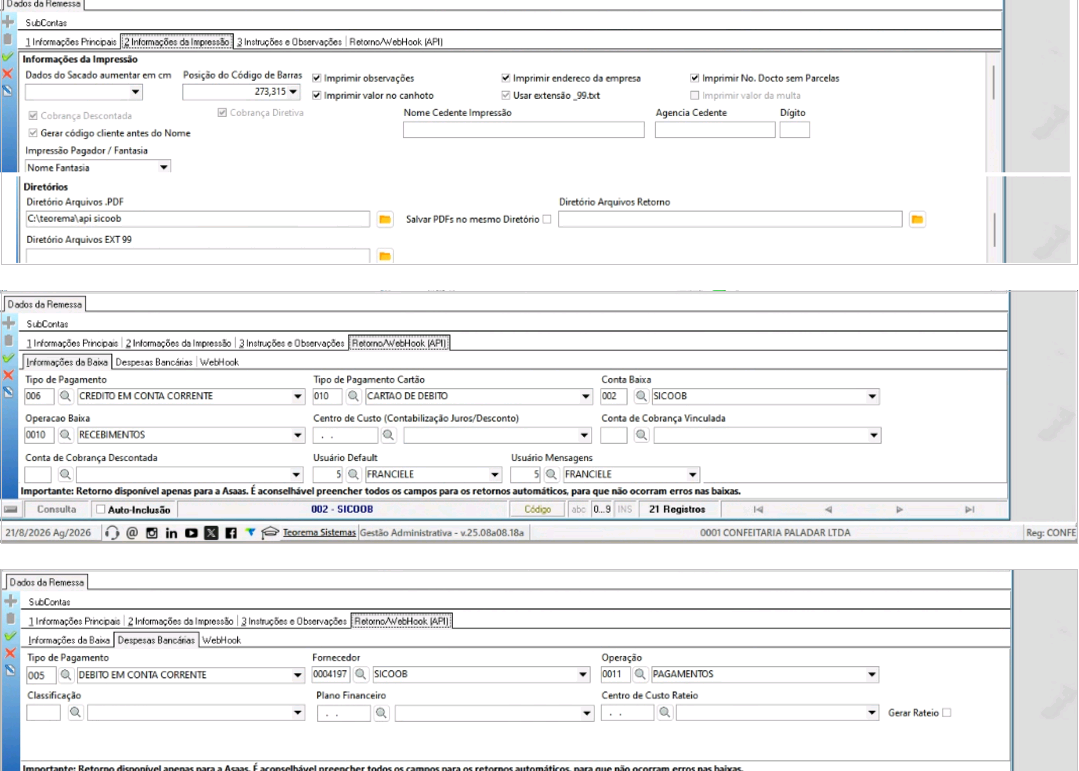Search Tipo de Pagamento code 006
This screenshot has width=1079, height=771.
pos(65,397)
